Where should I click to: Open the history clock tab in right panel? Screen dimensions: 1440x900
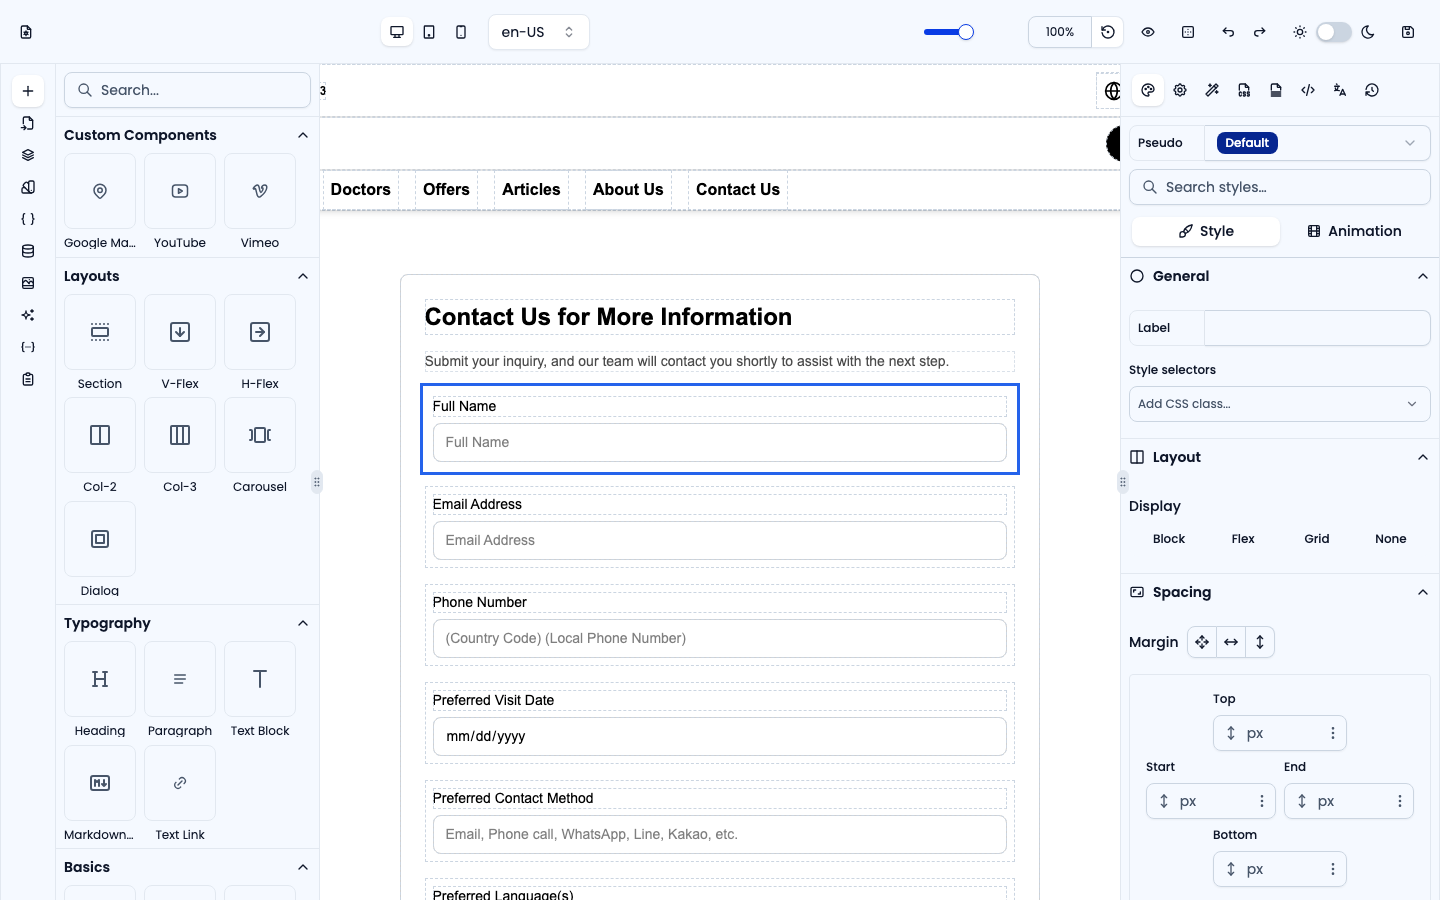tap(1372, 90)
